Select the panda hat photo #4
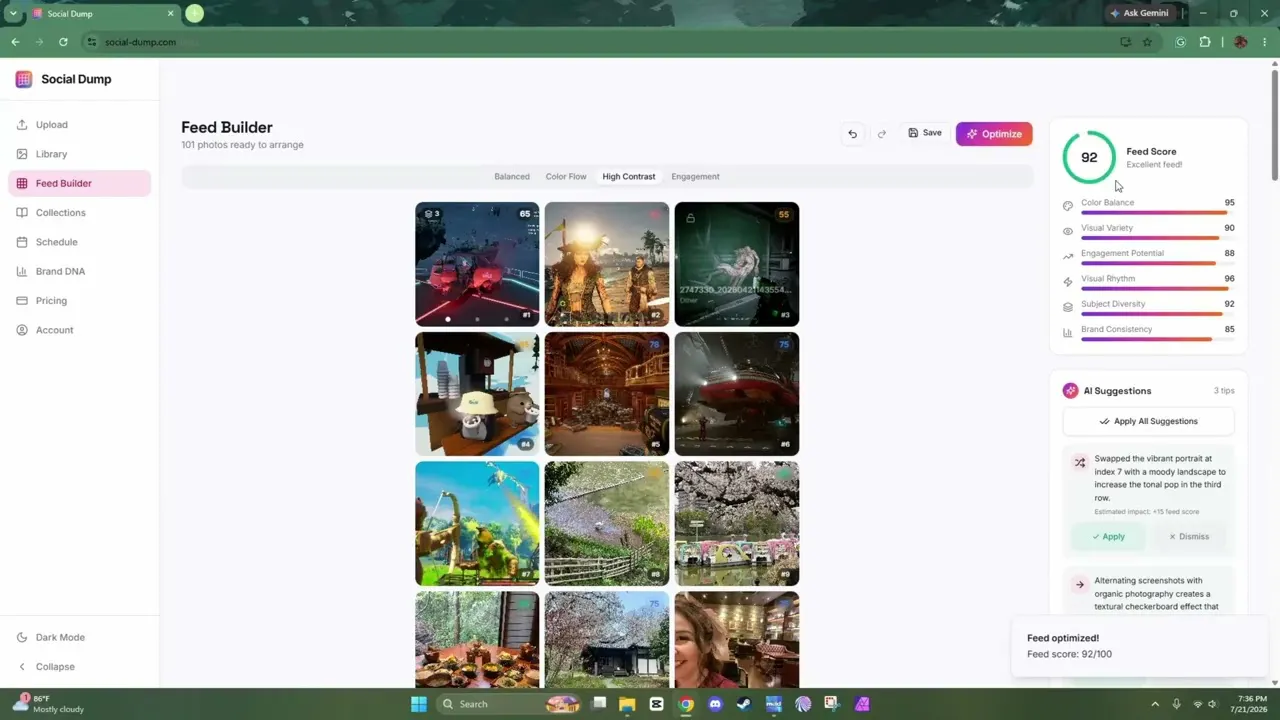 pos(477,394)
